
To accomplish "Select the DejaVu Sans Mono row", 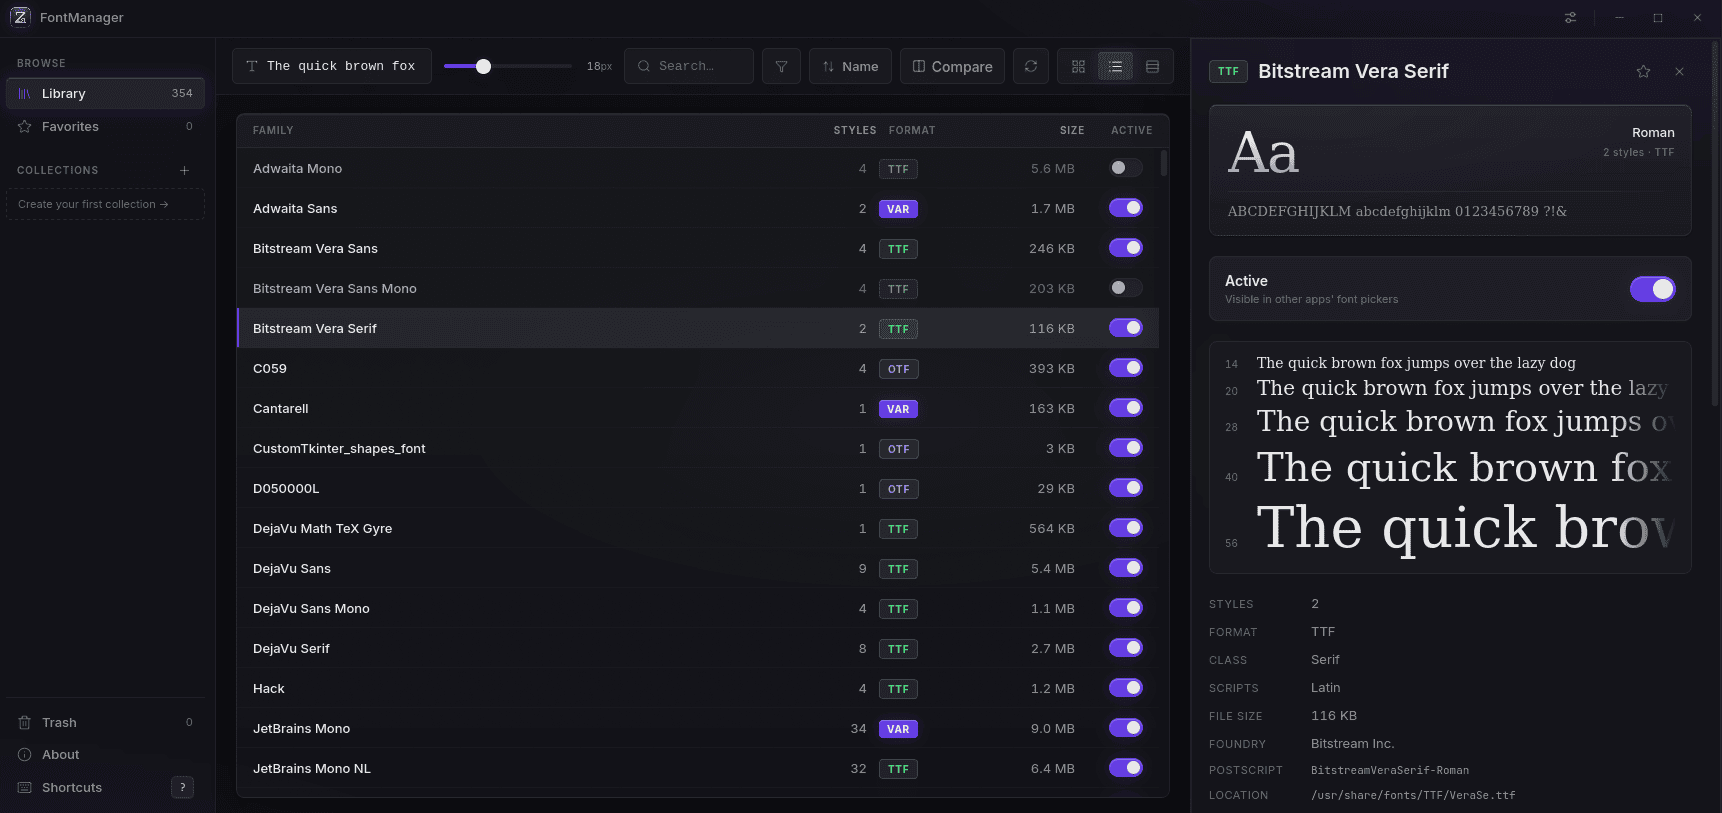I will (x=698, y=608).
